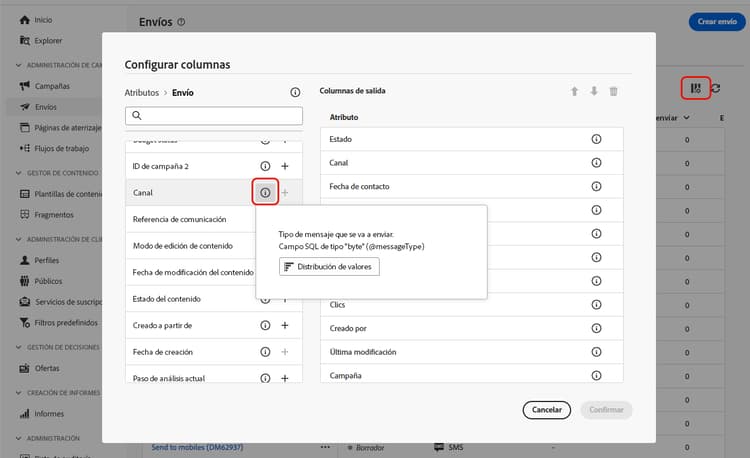Select Campaña row in output columns
This screenshot has height=458, width=750.
coord(472,374)
